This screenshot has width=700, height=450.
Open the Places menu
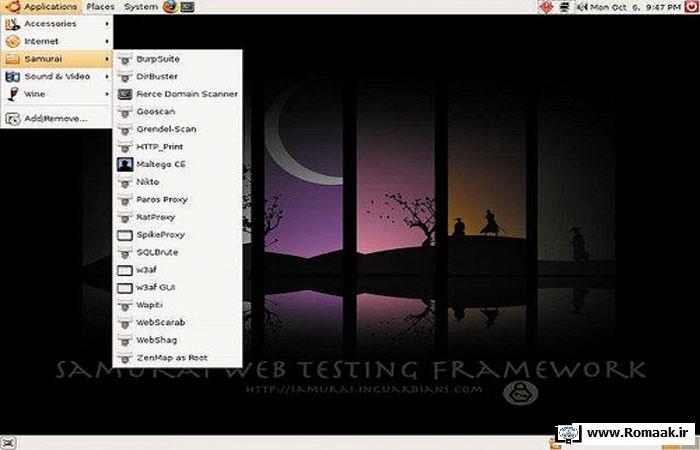(x=100, y=7)
